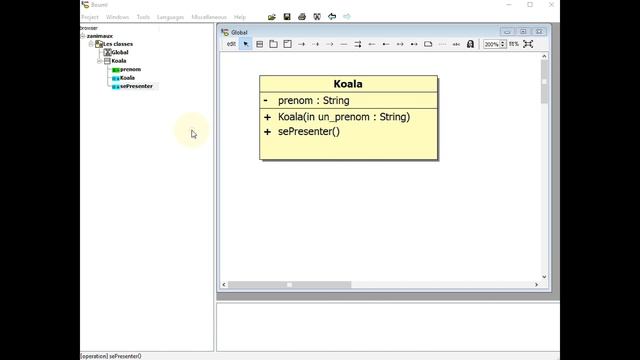Choose the abc text tool
Screen dimensions: 640x360
pyautogui.click(x=456, y=44)
